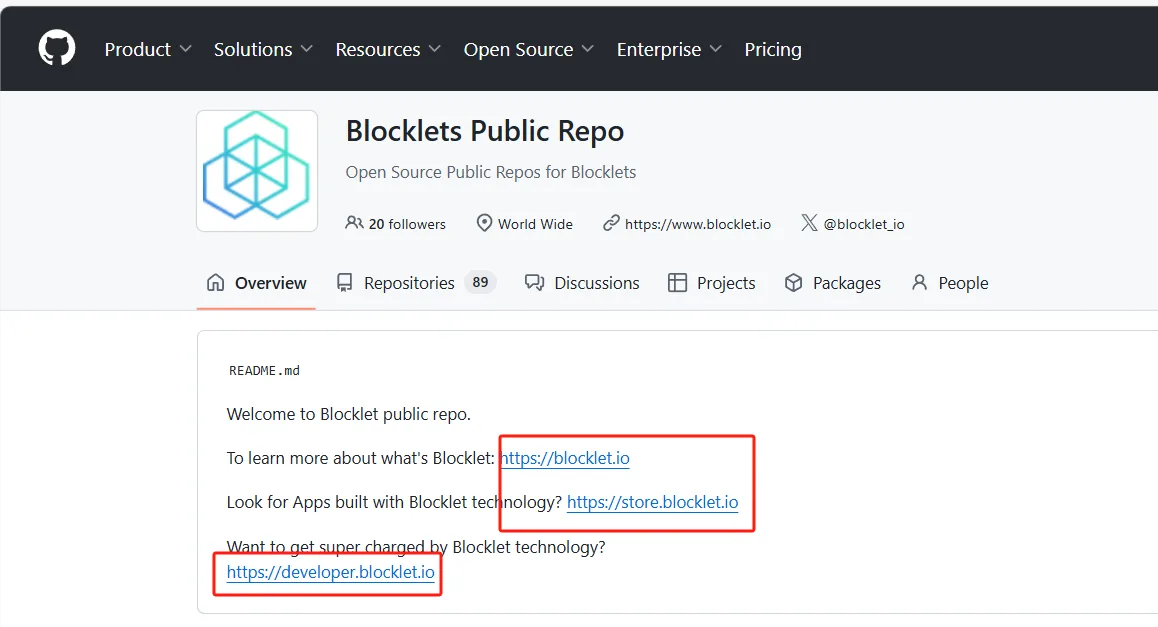Click the Discussions speech bubbles icon

(x=534, y=283)
